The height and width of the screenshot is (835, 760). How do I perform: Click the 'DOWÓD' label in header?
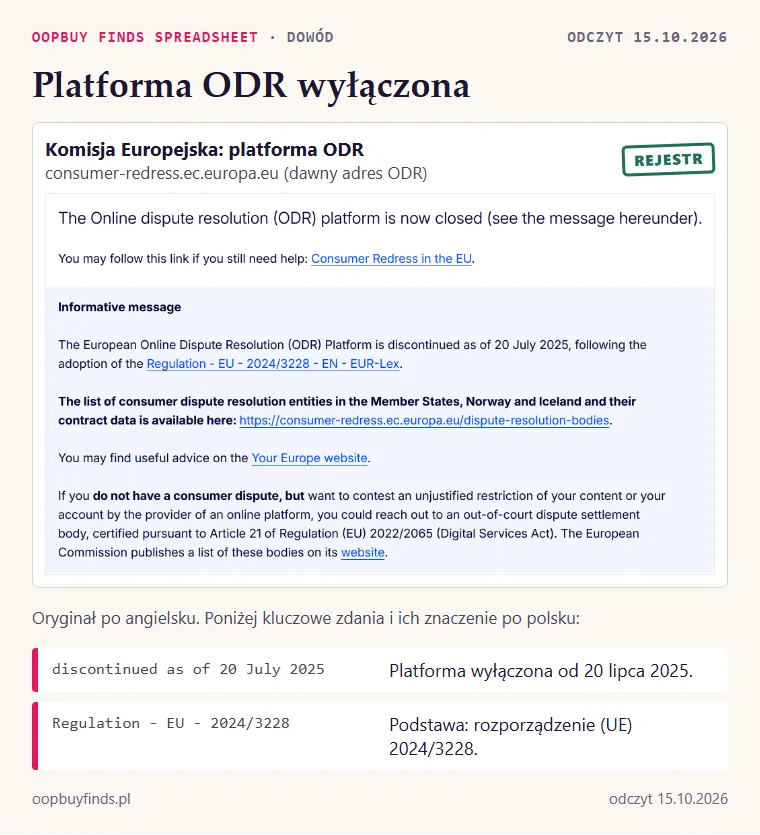tap(310, 37)
